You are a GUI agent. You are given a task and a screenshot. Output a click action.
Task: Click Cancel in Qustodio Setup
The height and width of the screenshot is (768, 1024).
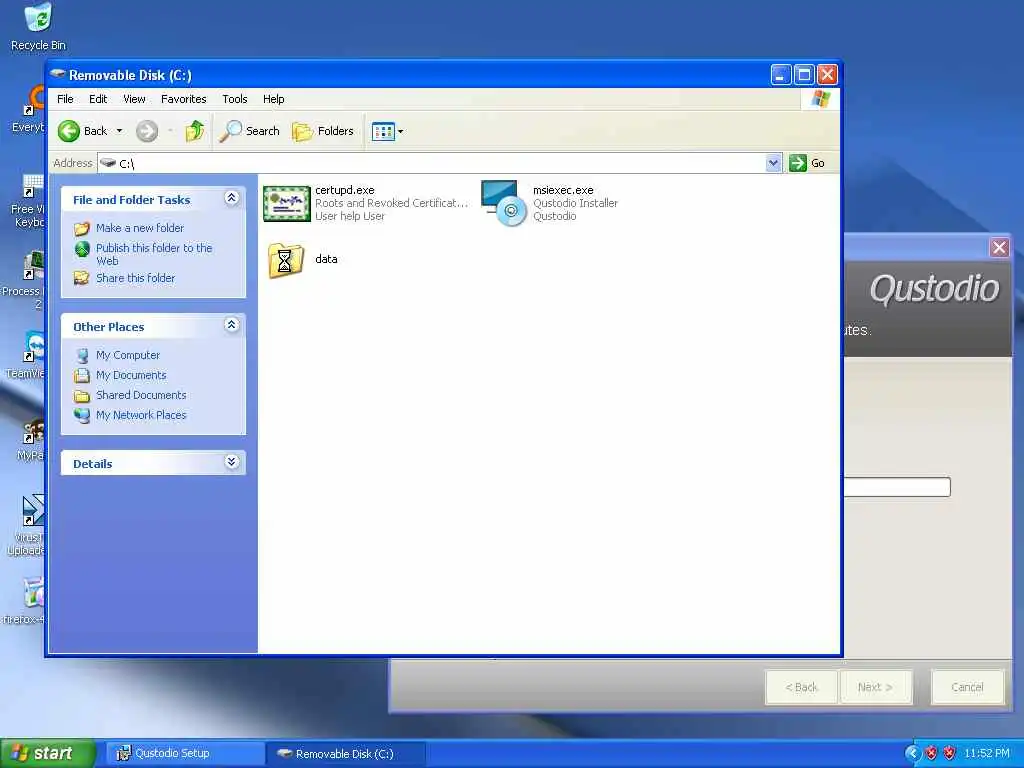pos(967,687)
